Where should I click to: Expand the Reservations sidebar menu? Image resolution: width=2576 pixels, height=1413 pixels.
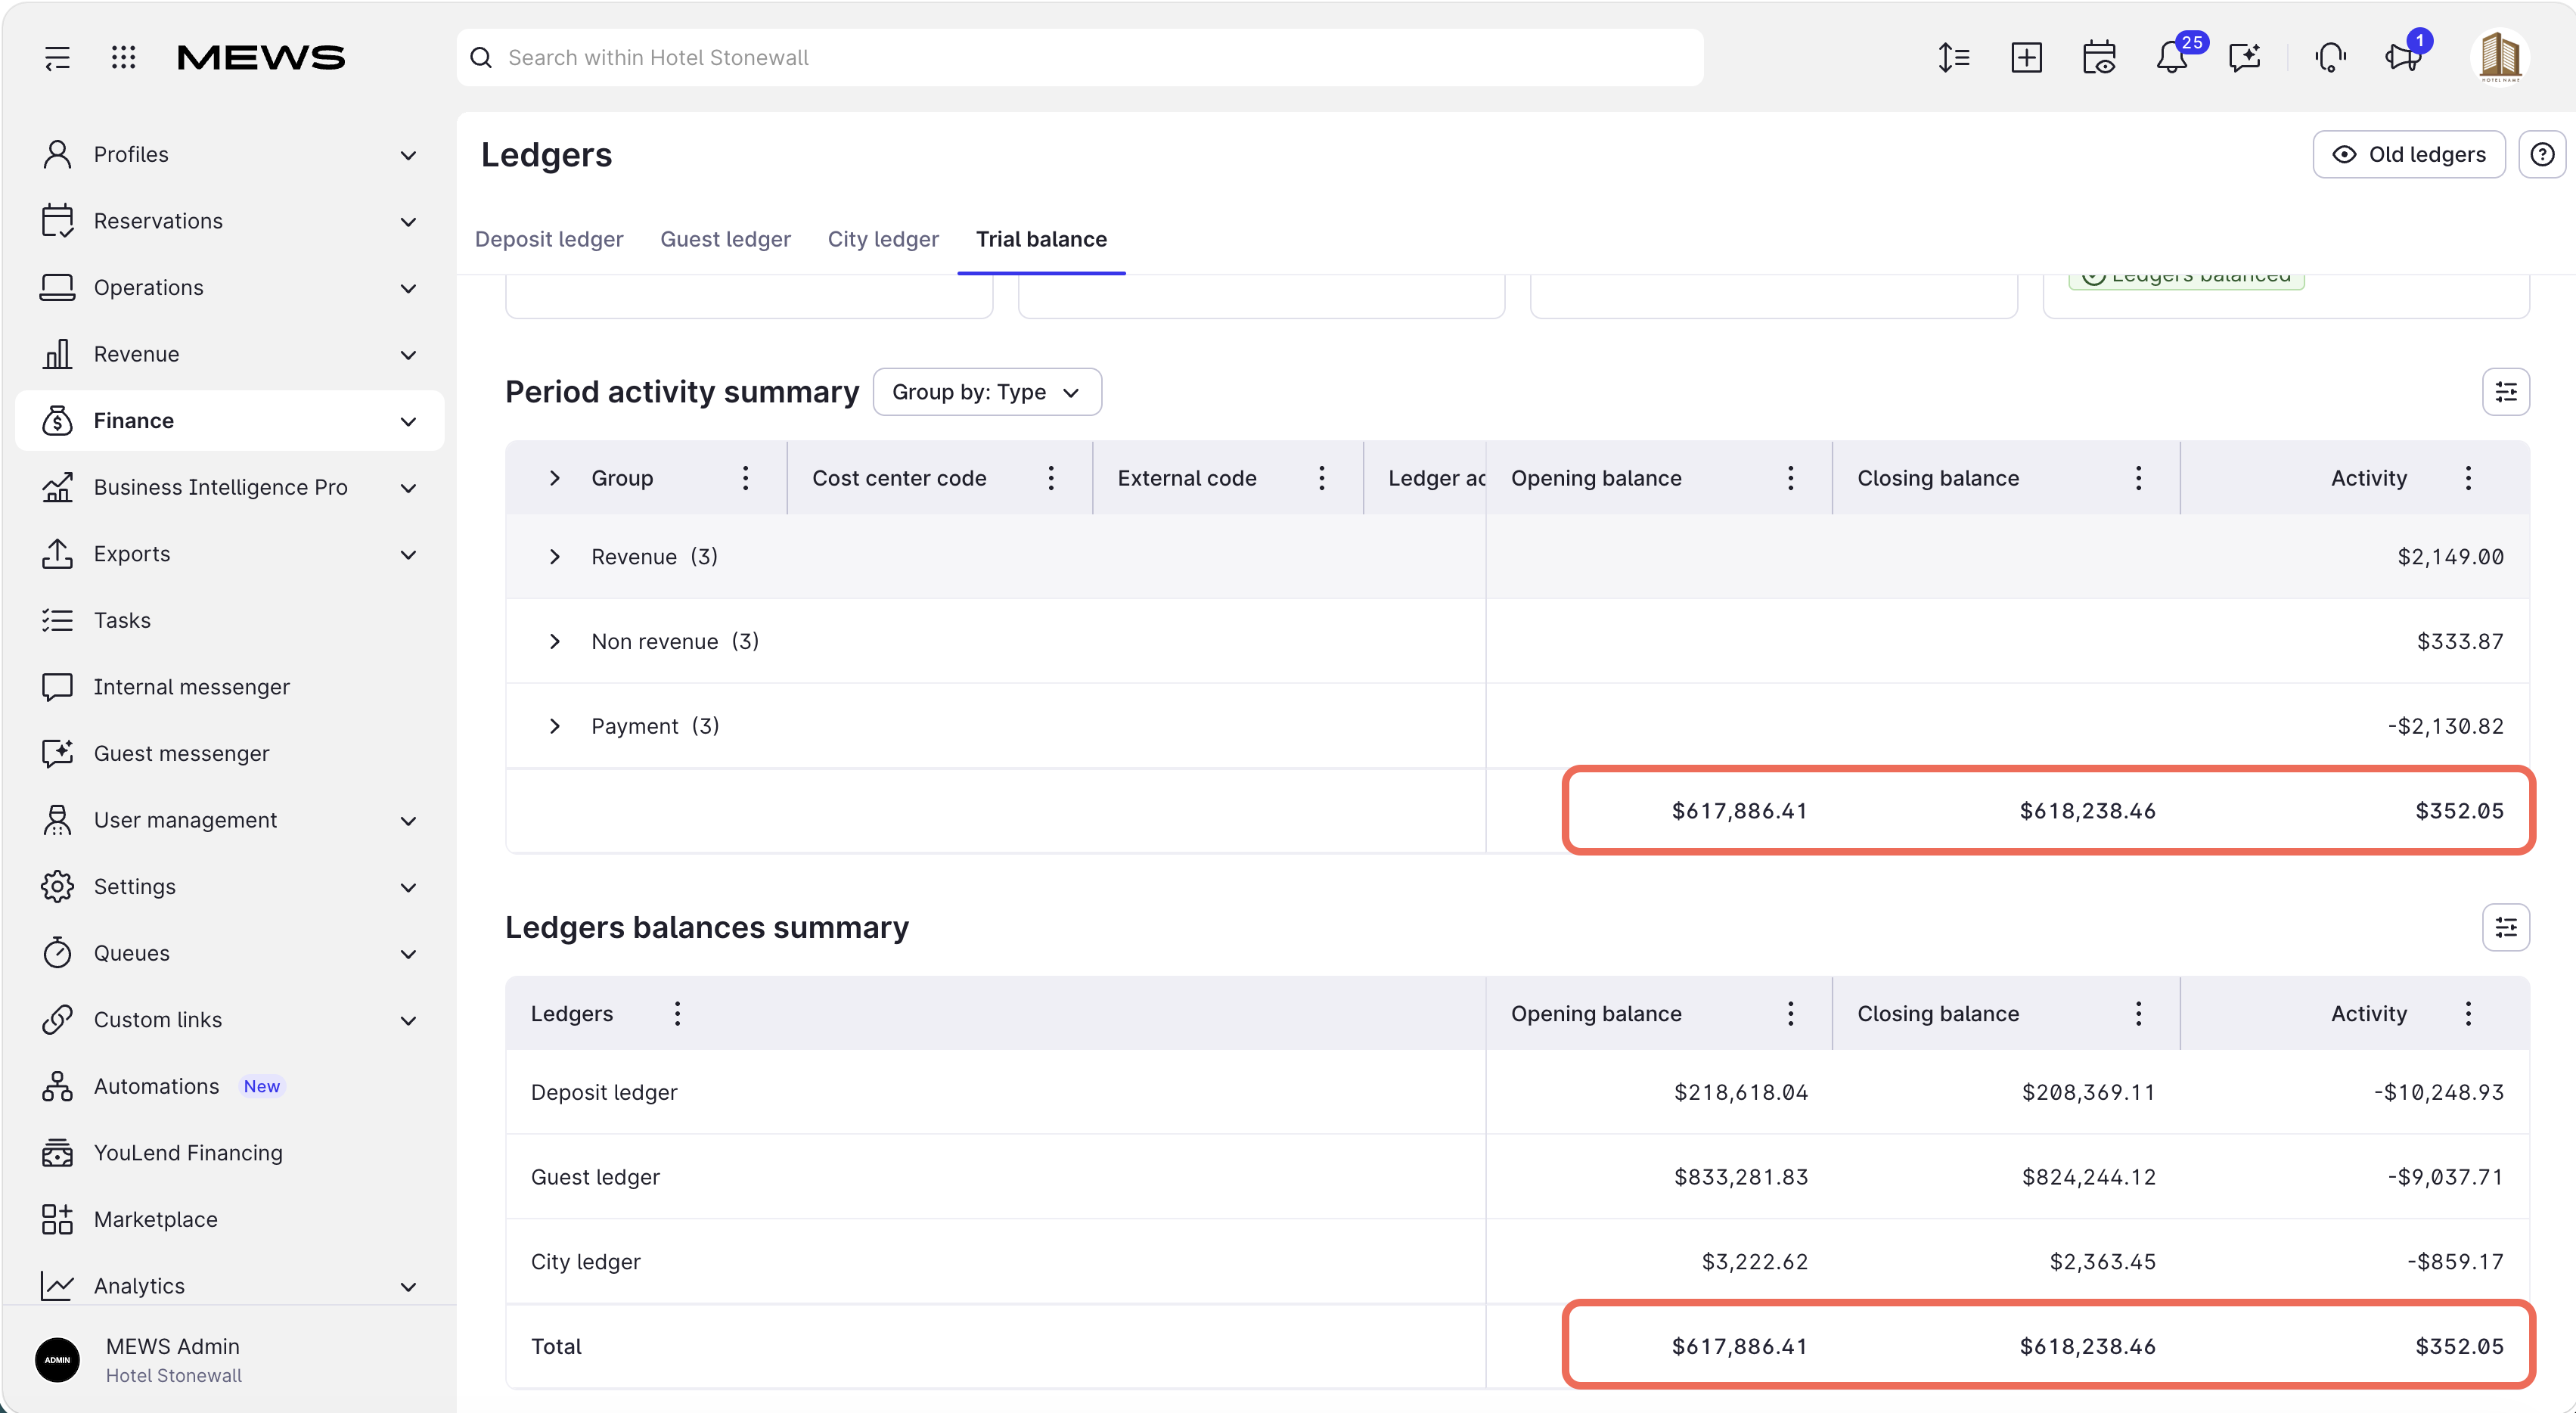click(229, 221)
